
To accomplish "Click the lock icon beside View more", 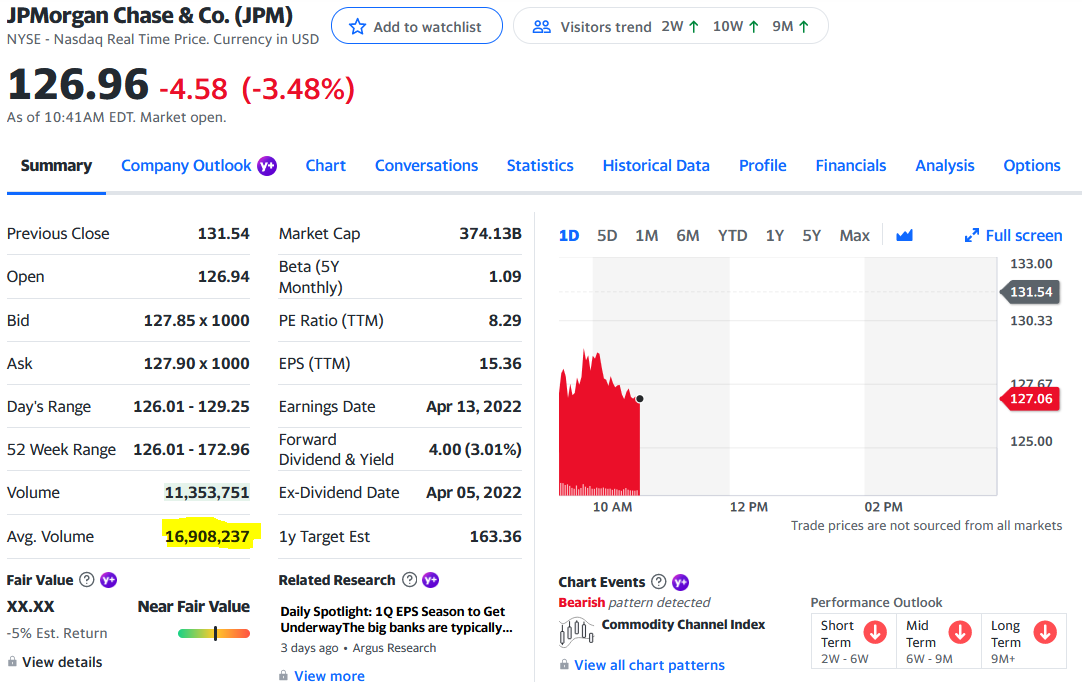I will 284,675.
